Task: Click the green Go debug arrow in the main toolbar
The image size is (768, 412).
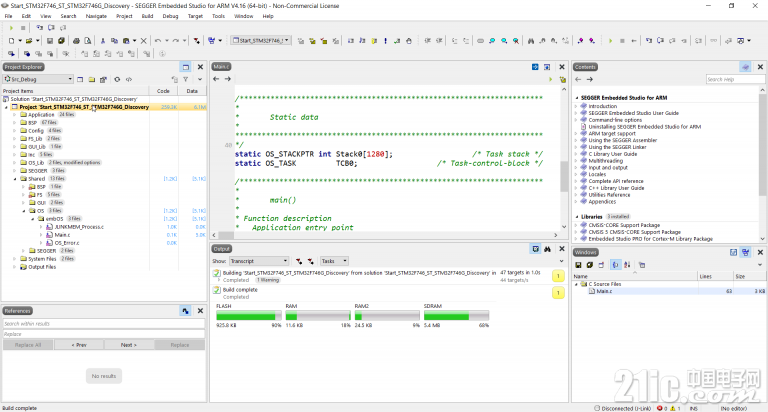Action: [610, 41]
